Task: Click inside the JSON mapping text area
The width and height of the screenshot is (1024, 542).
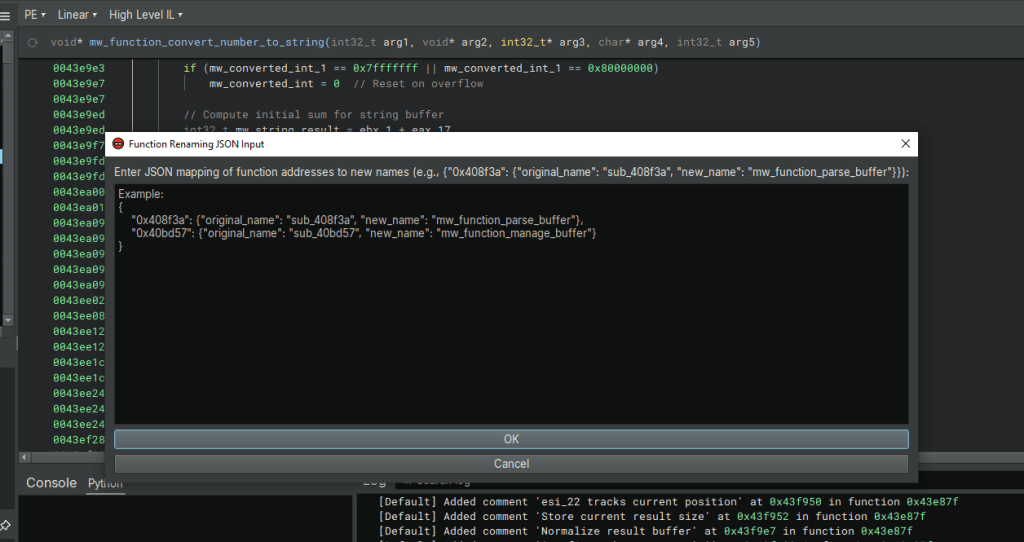Action: 511,330
